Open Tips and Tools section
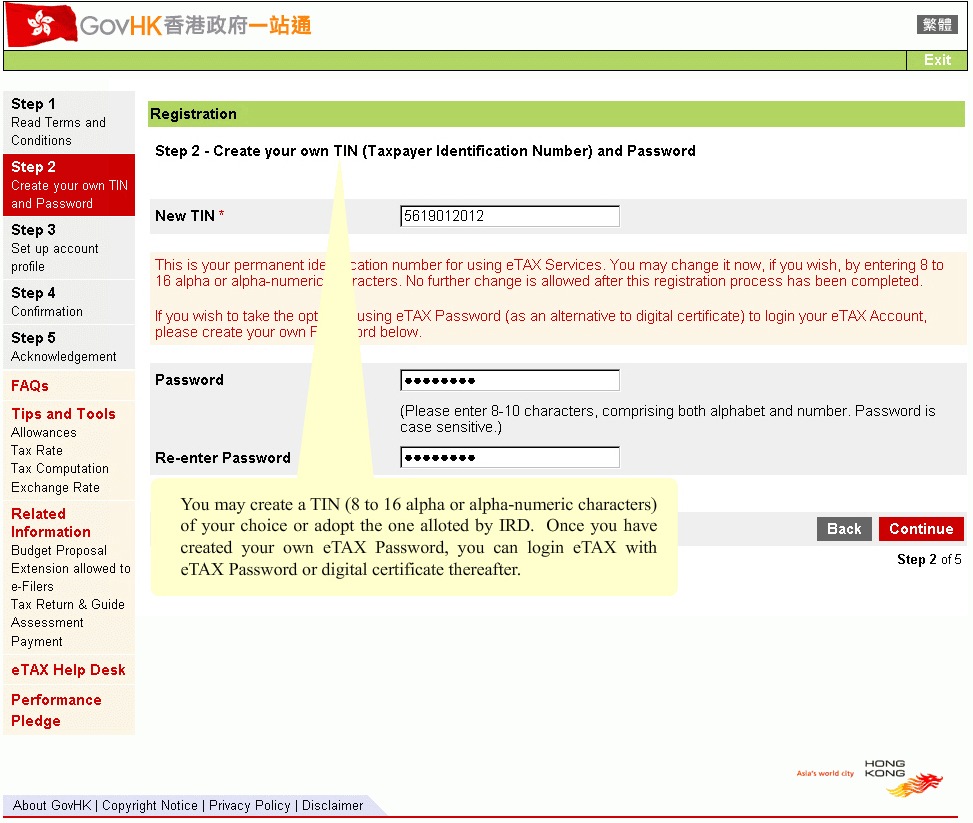The image size is (973, 823). (x=63, y=414)
